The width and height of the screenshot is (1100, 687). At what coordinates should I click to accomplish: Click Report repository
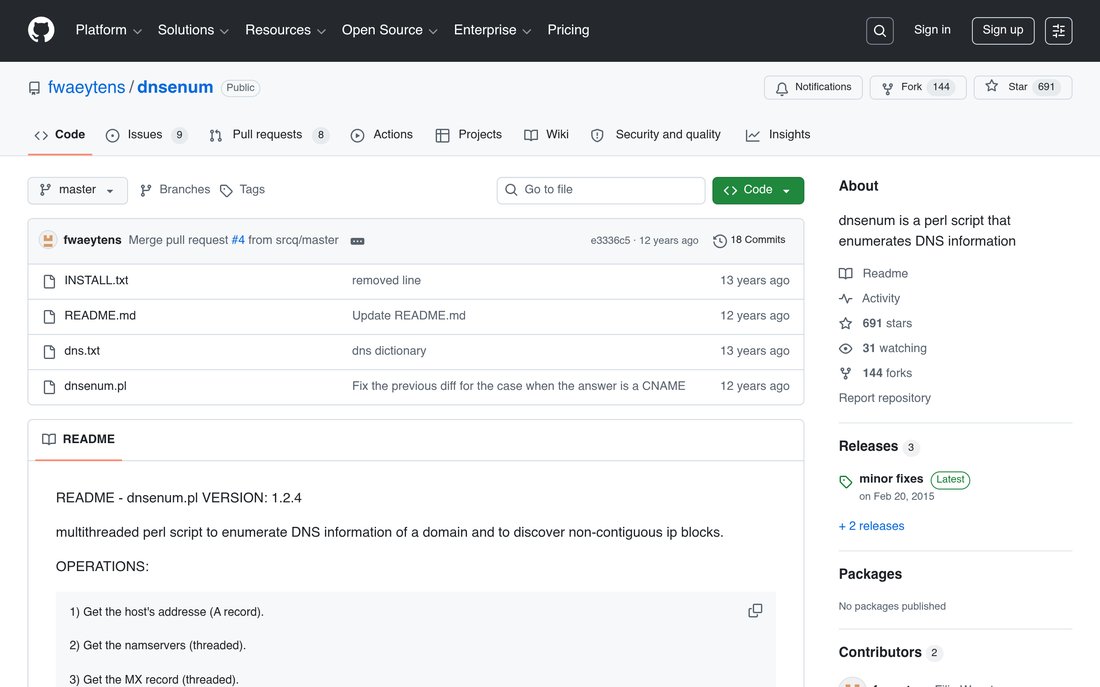pos(885,398)
